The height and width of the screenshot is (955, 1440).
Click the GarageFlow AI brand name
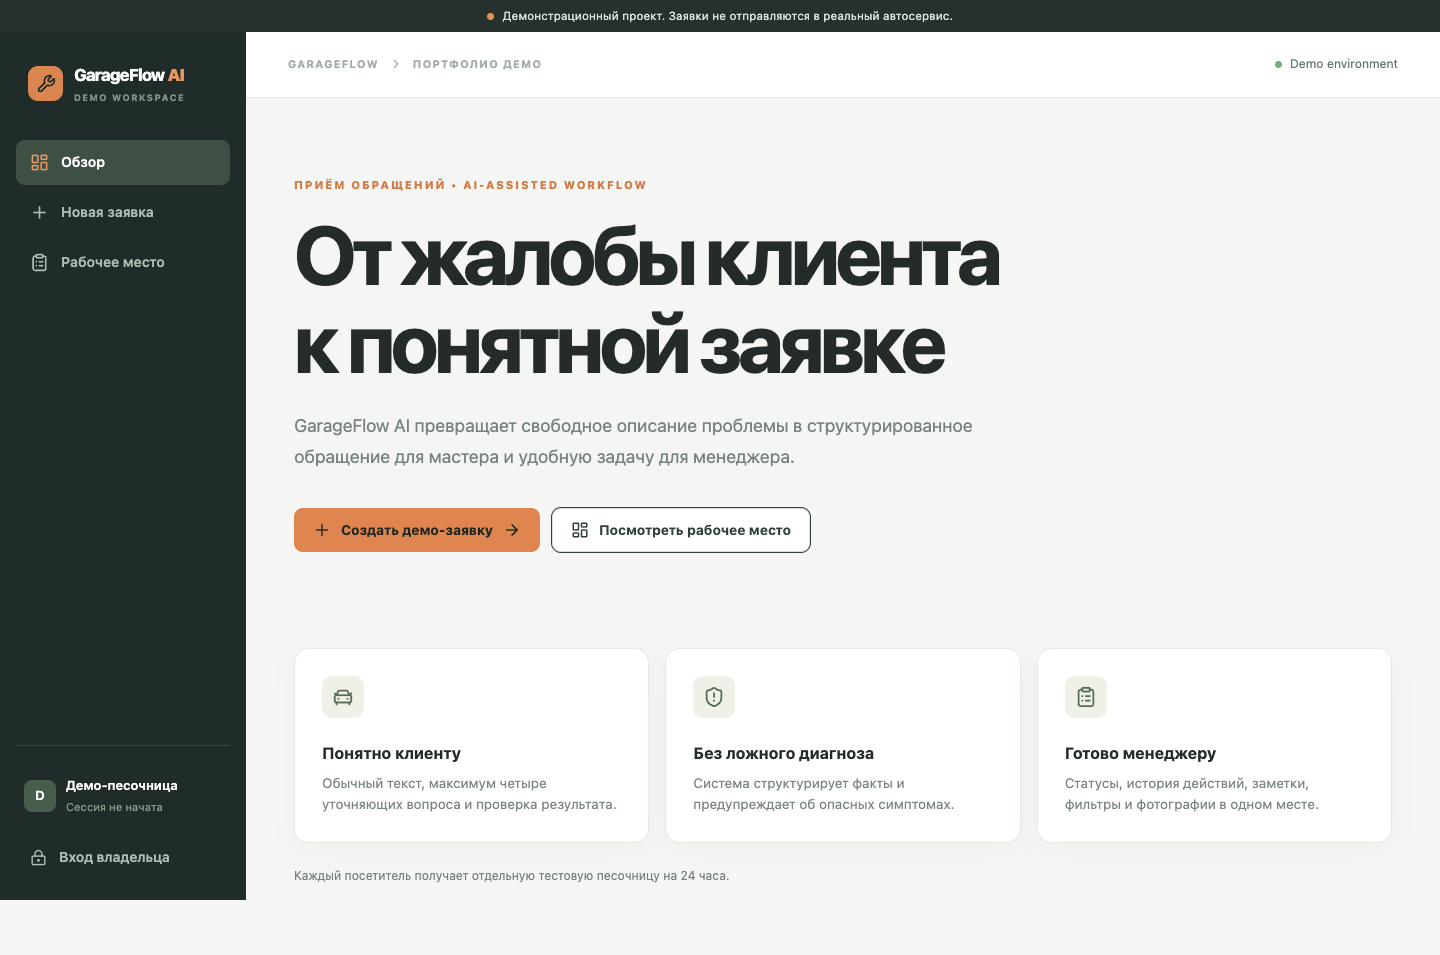tap(129, 75)
